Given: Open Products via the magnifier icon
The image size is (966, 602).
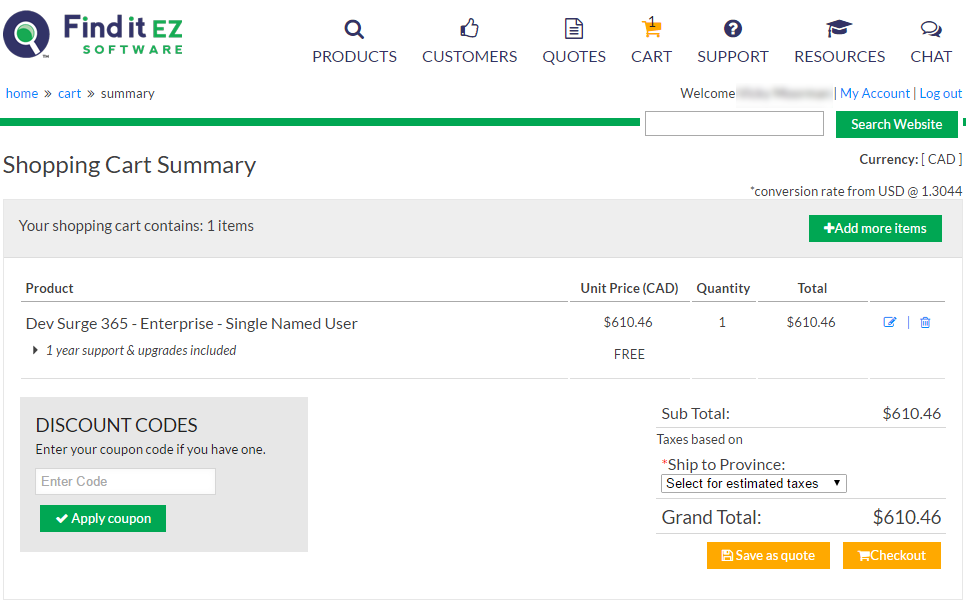Looking at the screenshot, I should (x=354, y=29).
